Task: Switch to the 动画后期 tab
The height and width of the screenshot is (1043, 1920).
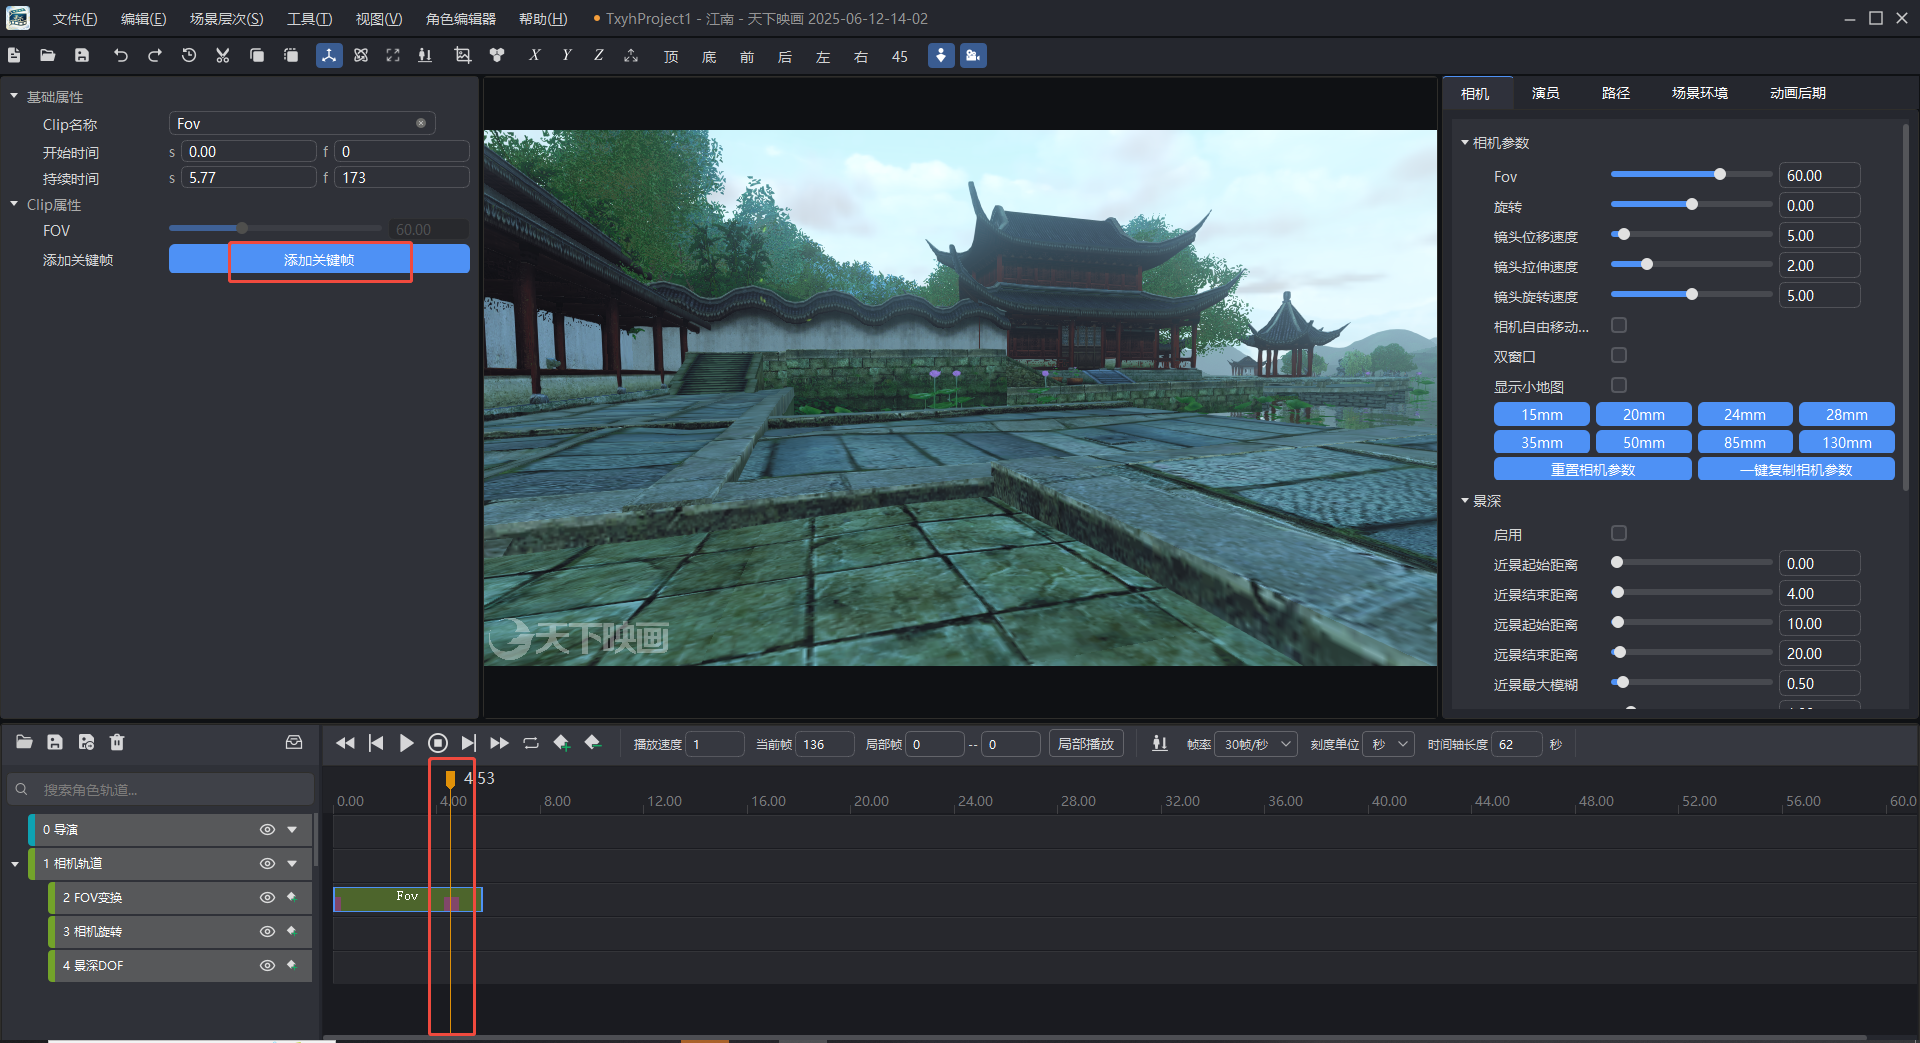Action: (x=1798, y=93)
